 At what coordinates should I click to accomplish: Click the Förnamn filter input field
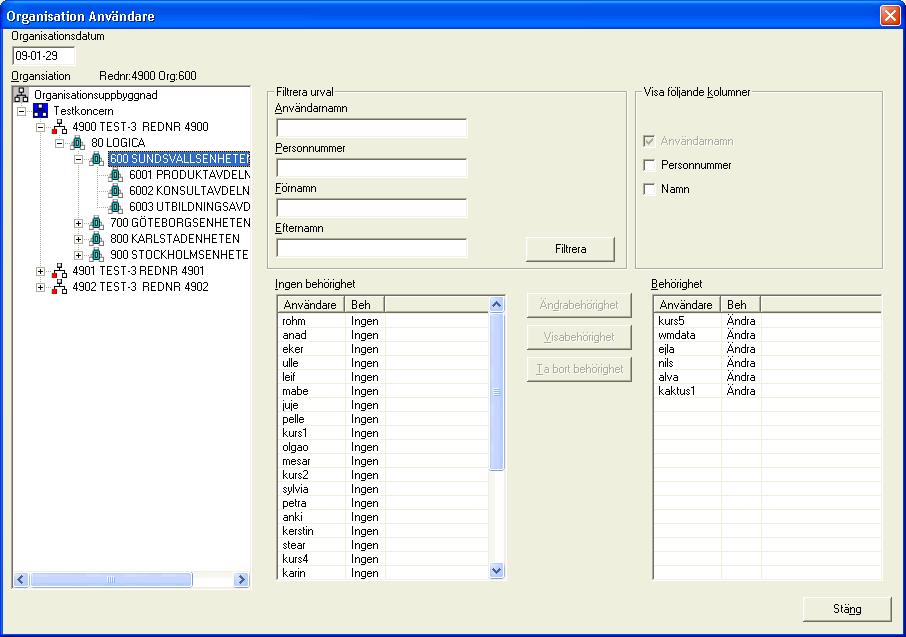point(372,208)
